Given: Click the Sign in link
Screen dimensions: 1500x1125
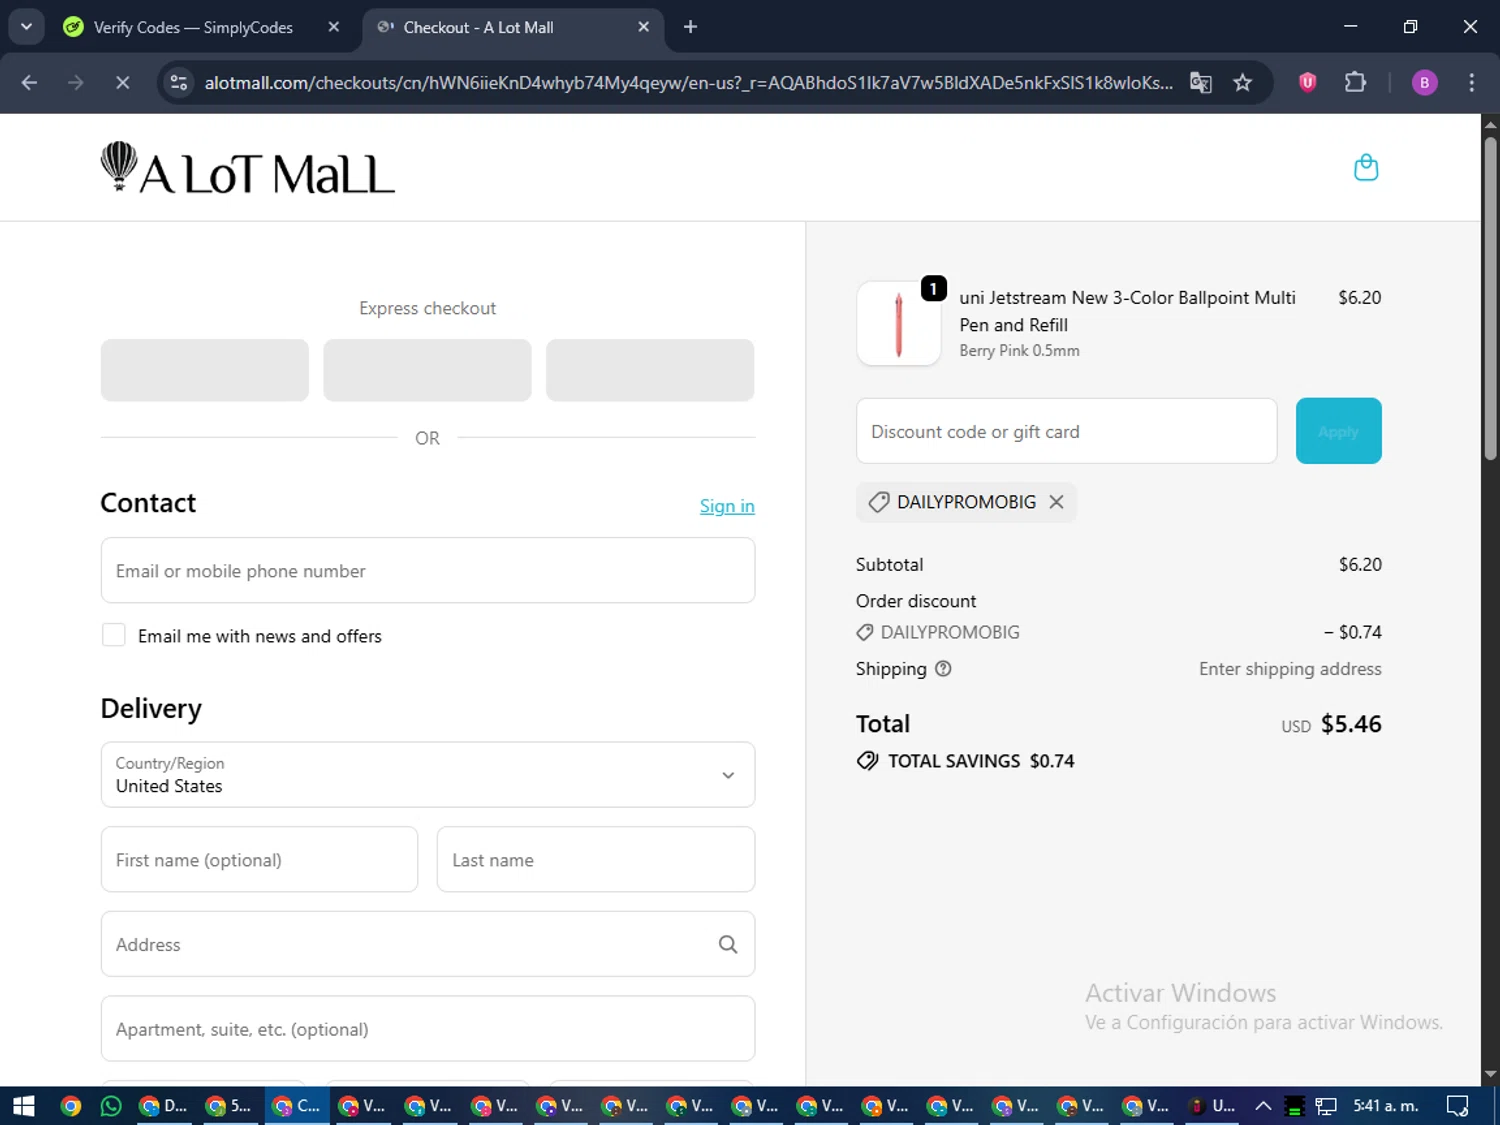Looking at the screenshot, I should pos(727,506).
